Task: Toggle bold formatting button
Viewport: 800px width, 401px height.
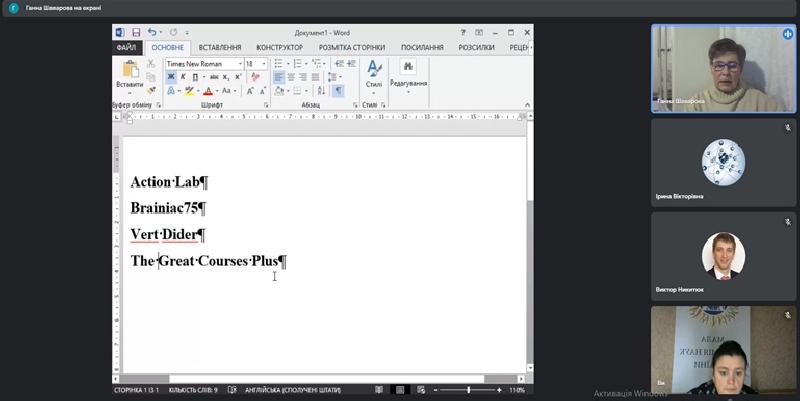Action: (x=170, y=77)
